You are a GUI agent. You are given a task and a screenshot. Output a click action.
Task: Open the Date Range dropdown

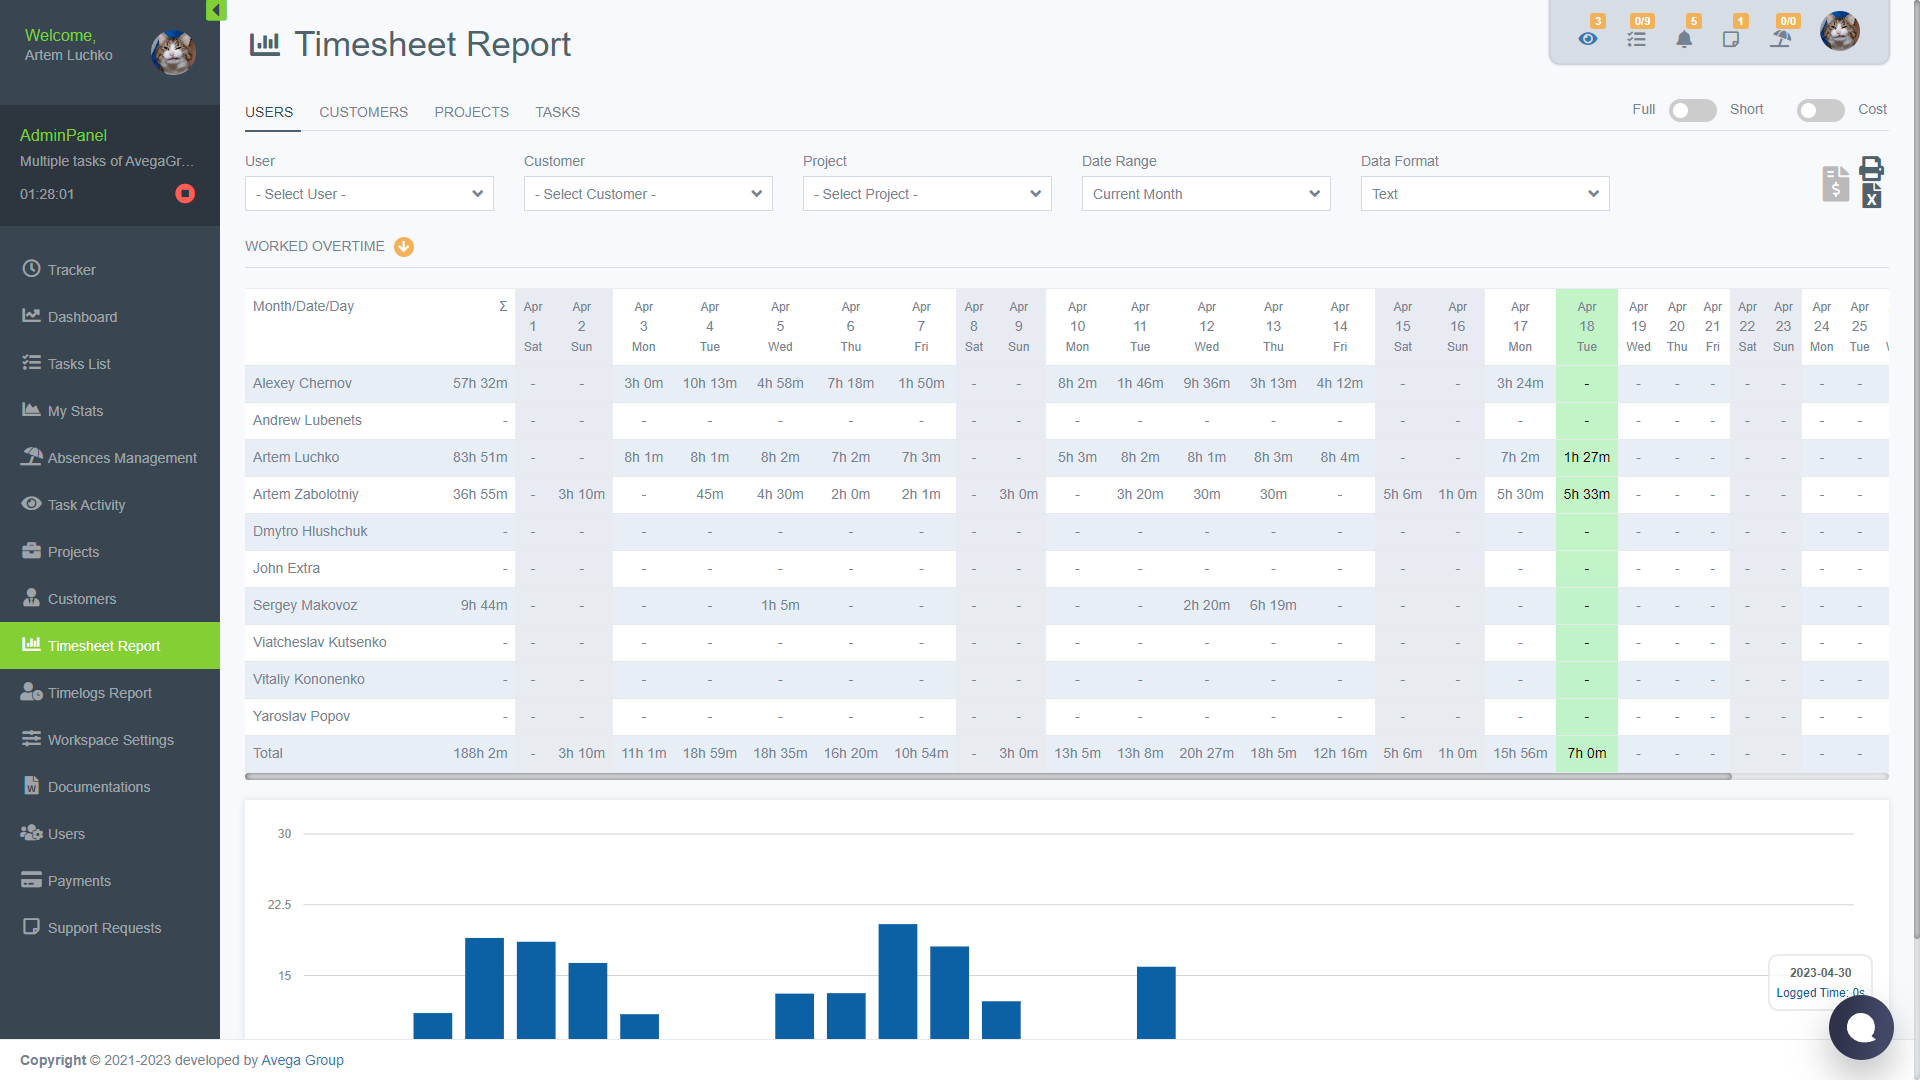point(1205,194)
